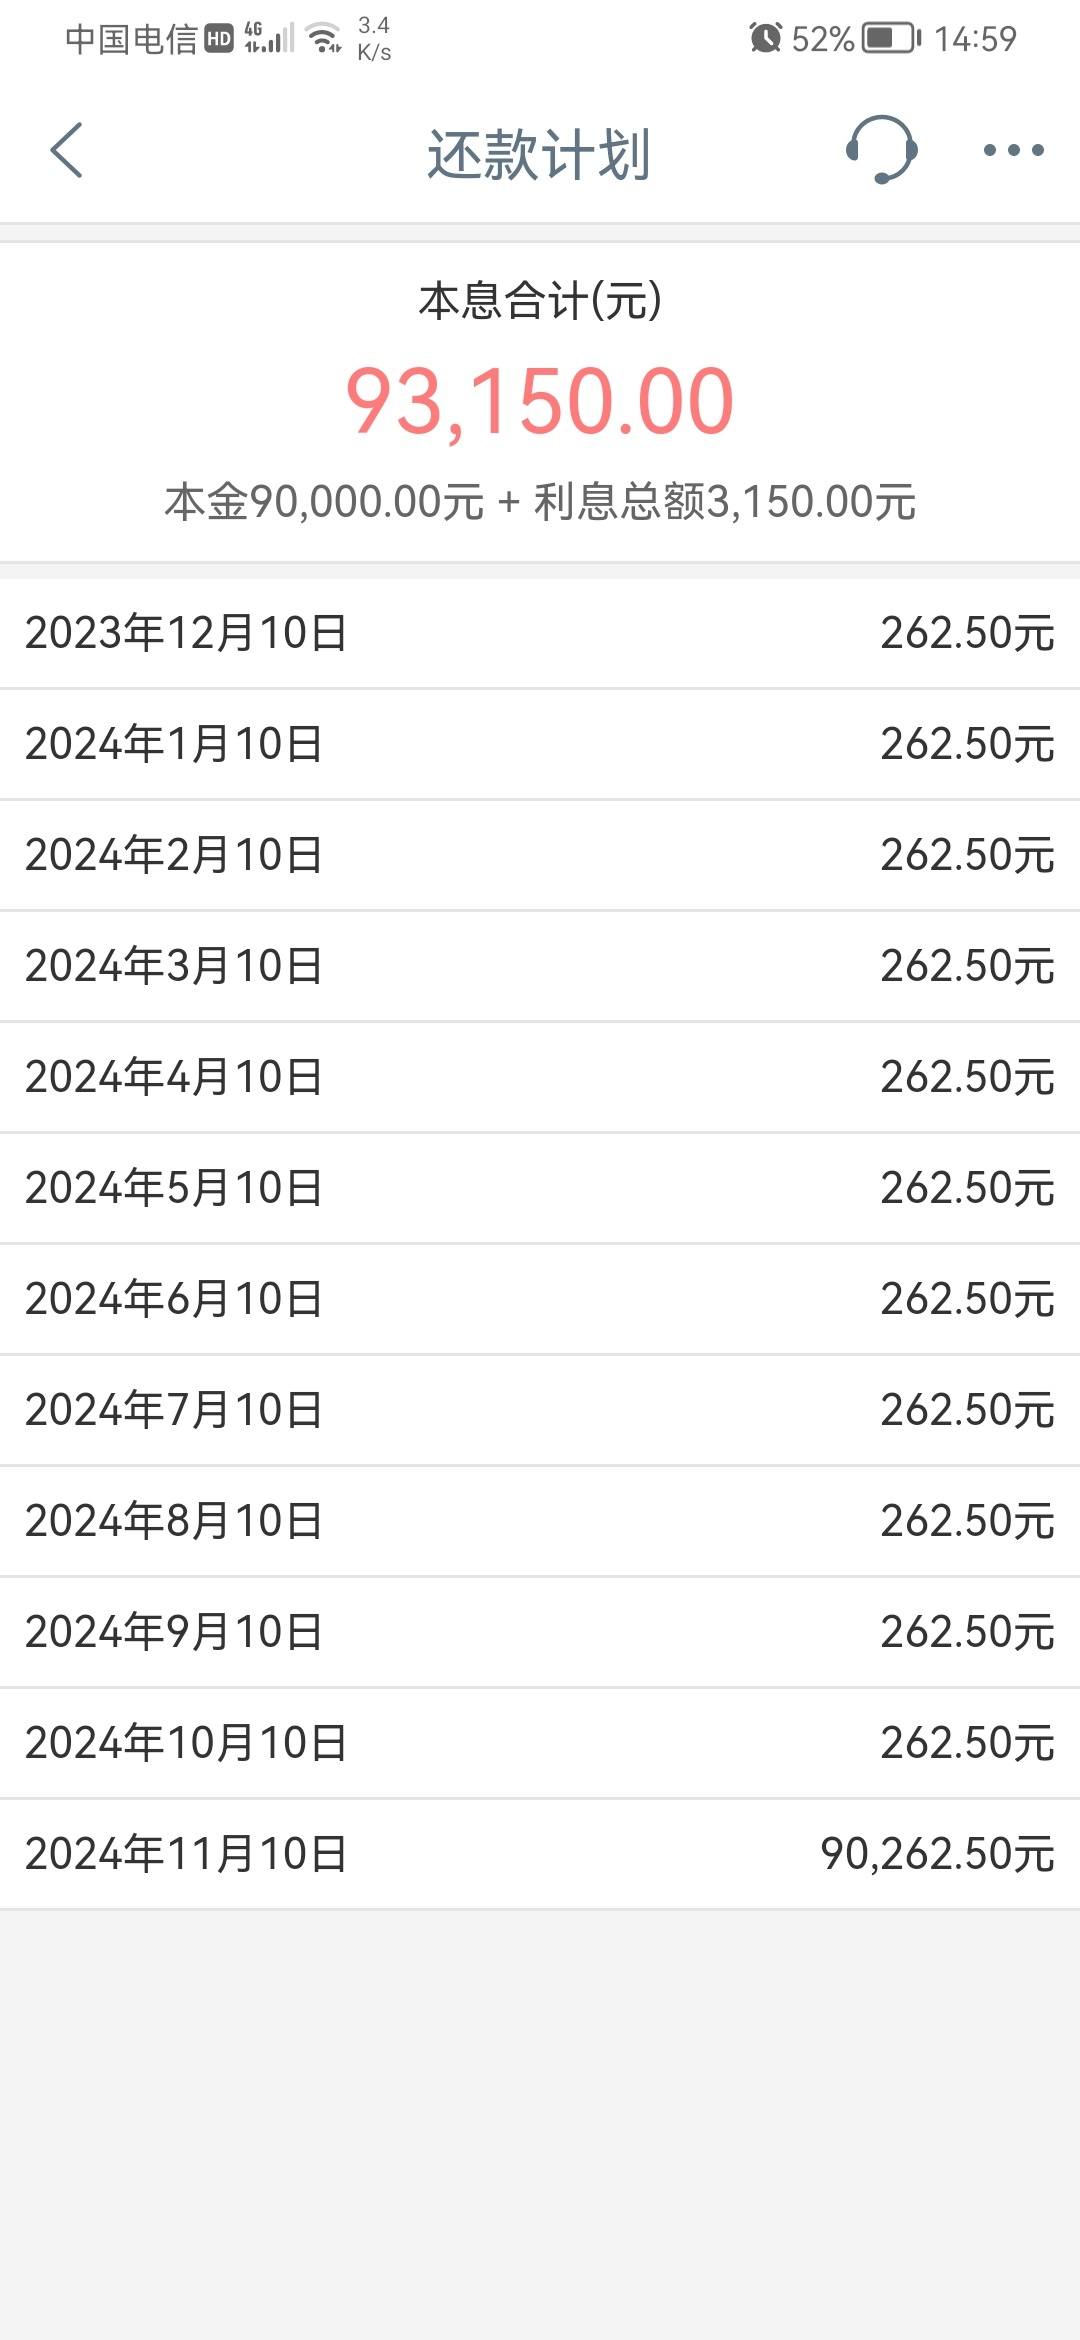Tap the battery indicator icon
This screenshot has width=1080, height=2340.
pyautogui.click(x=891, y=38)
